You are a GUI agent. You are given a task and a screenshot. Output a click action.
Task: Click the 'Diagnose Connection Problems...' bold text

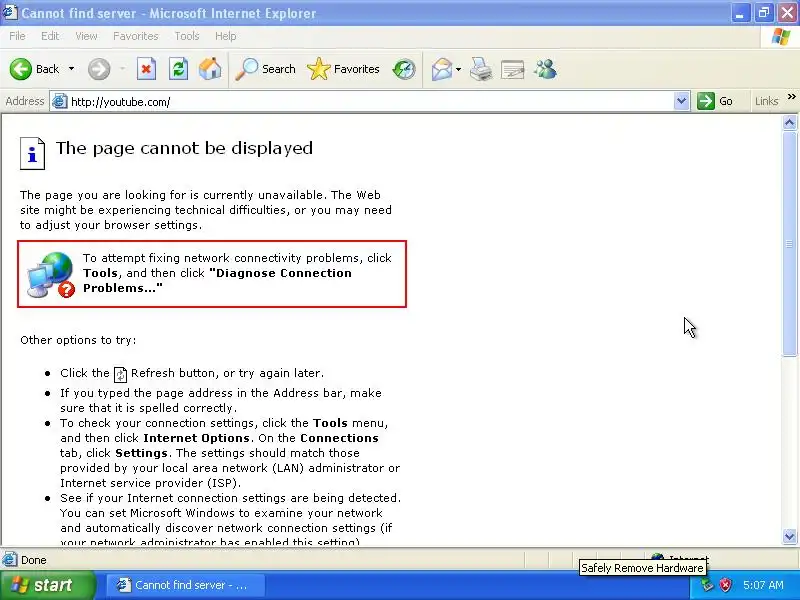[217, 281]
